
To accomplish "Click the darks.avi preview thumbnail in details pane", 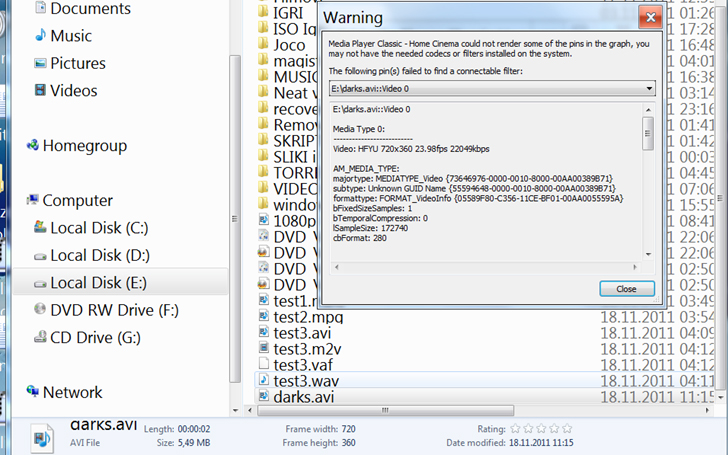I will [42, 437].
